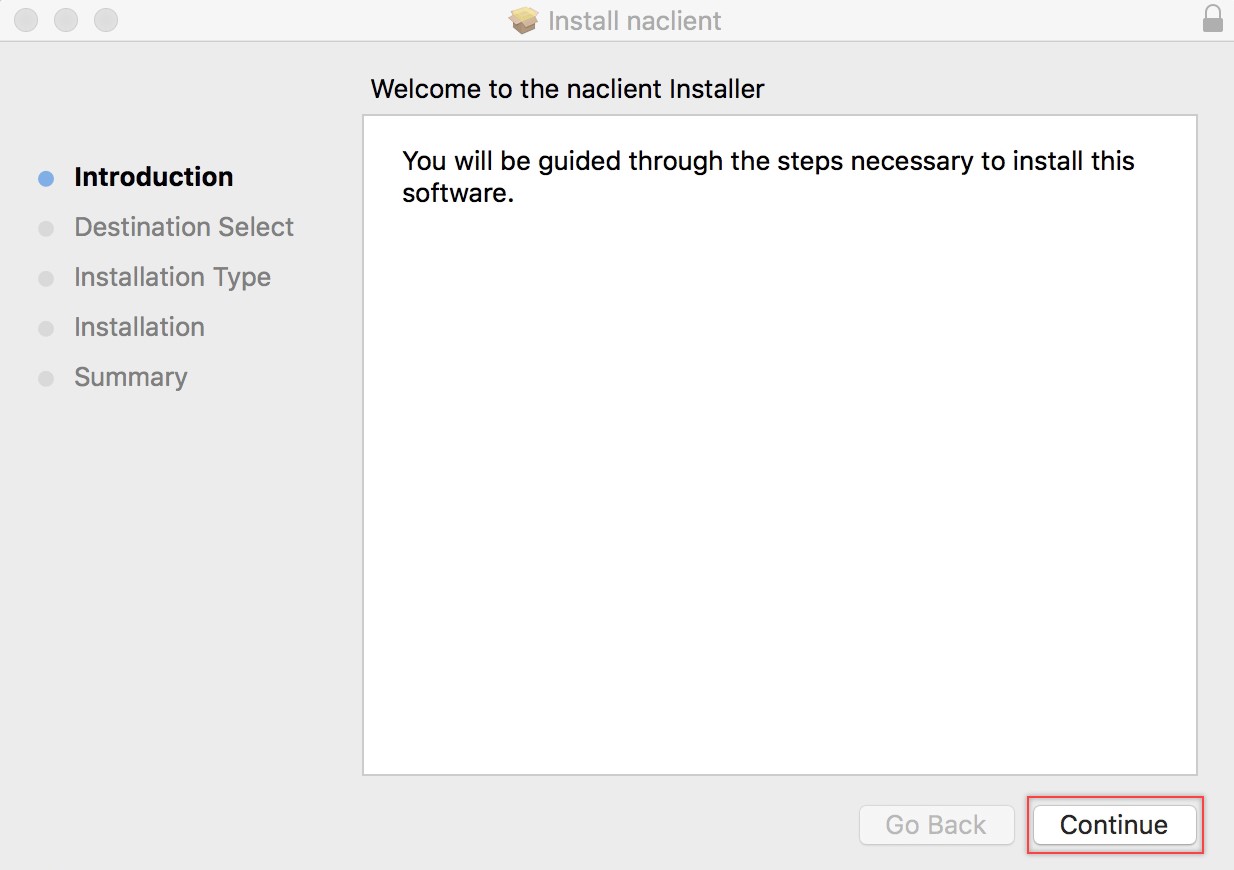Click the 'Install naclient' window title

(635, 20)
